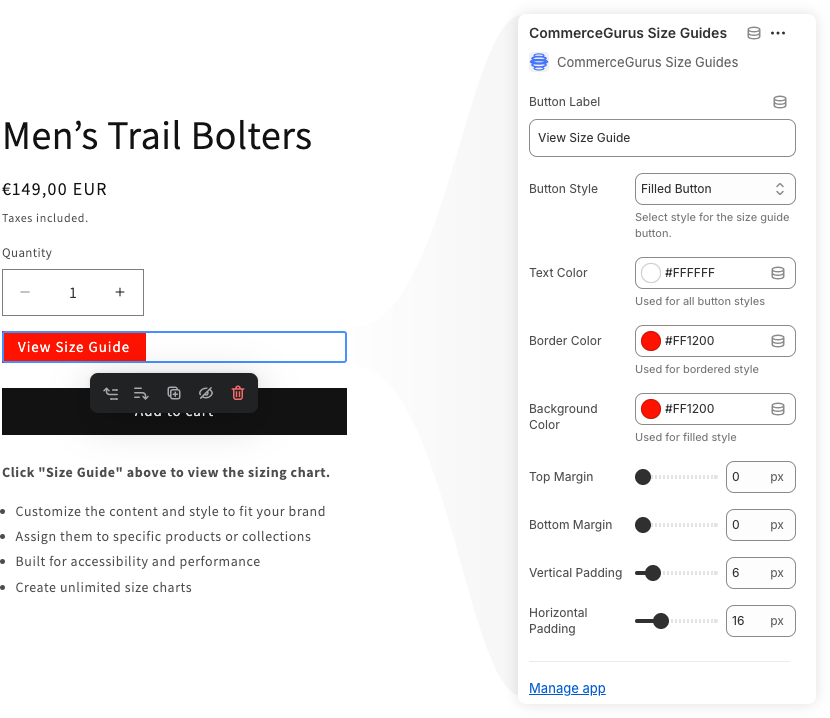The image size is (830, 718).
Task: Select Filled Button from style selector
Action: pyautogui.click(x=714, y=188)
